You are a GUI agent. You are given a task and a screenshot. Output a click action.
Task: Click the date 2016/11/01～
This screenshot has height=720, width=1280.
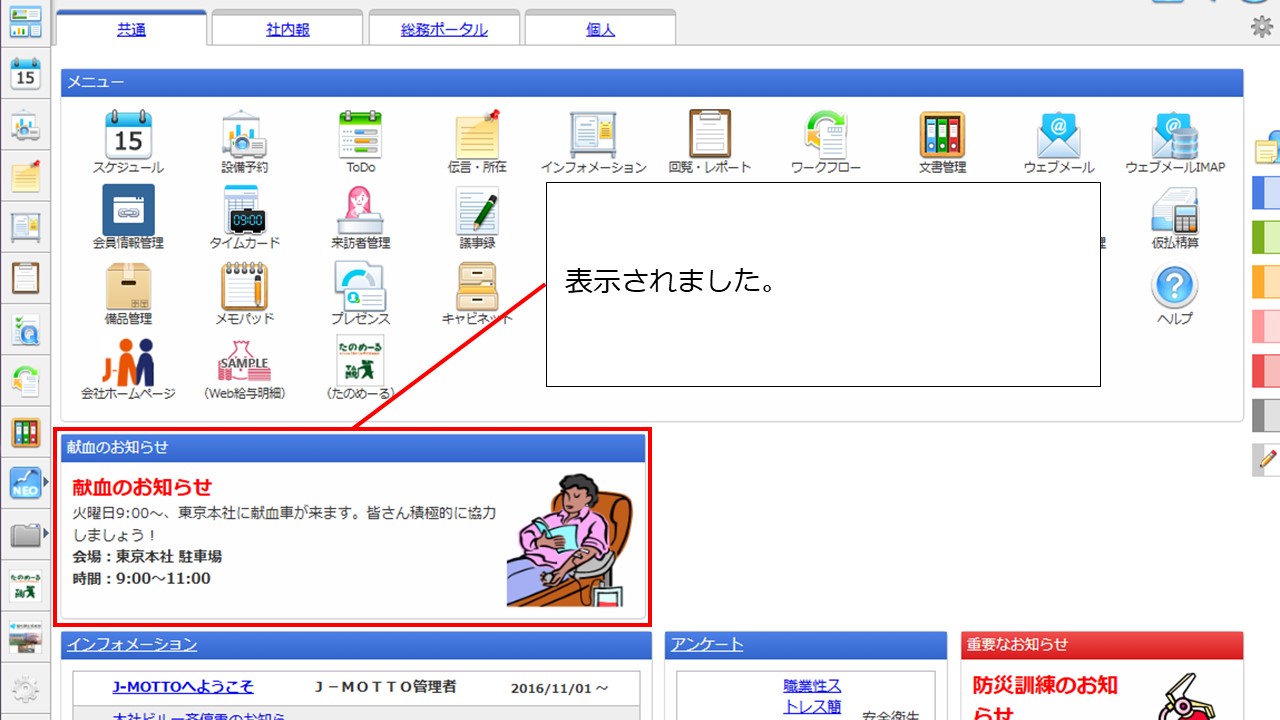[x=559, y=688]
